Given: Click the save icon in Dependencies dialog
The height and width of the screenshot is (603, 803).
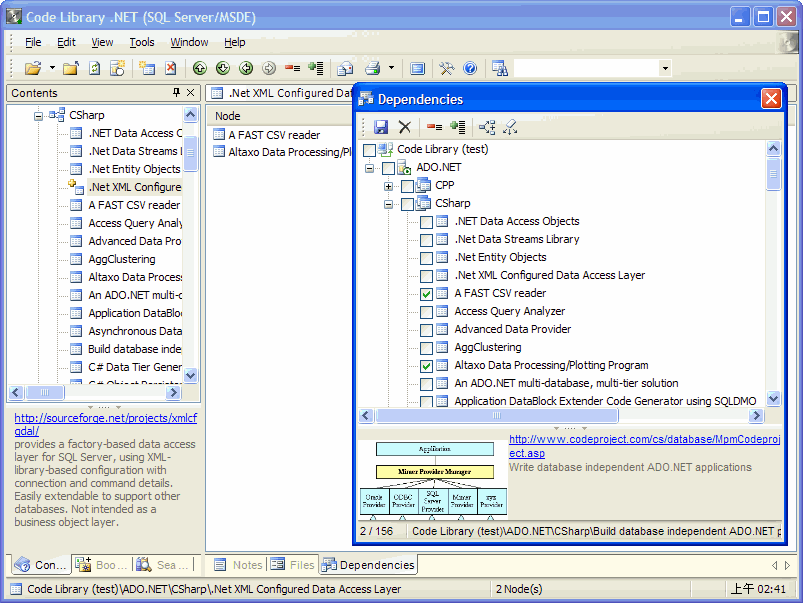Looking at the screenshot, I should pos(381,127).
